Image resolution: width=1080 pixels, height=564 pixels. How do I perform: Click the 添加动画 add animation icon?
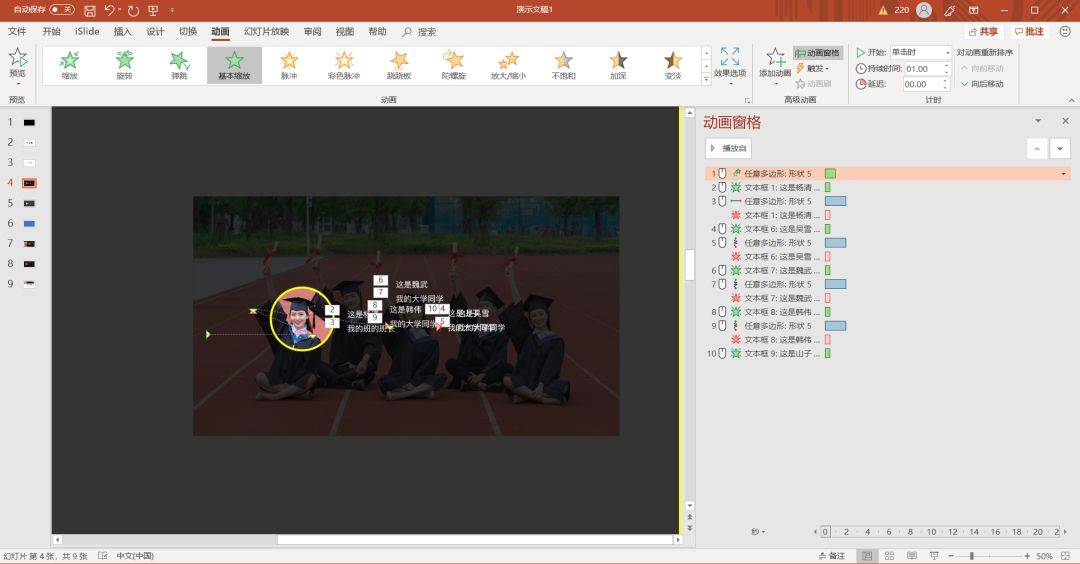775,58
